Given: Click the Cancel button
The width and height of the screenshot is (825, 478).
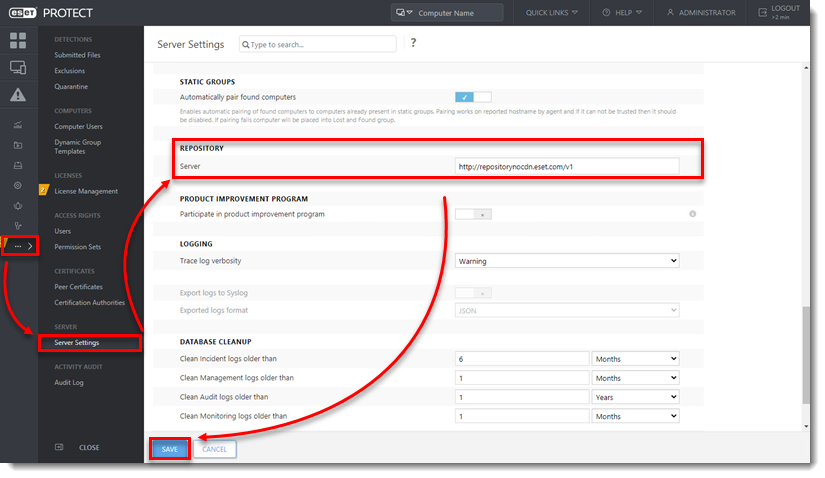Looking at the screenshot, I should point(215,449).
